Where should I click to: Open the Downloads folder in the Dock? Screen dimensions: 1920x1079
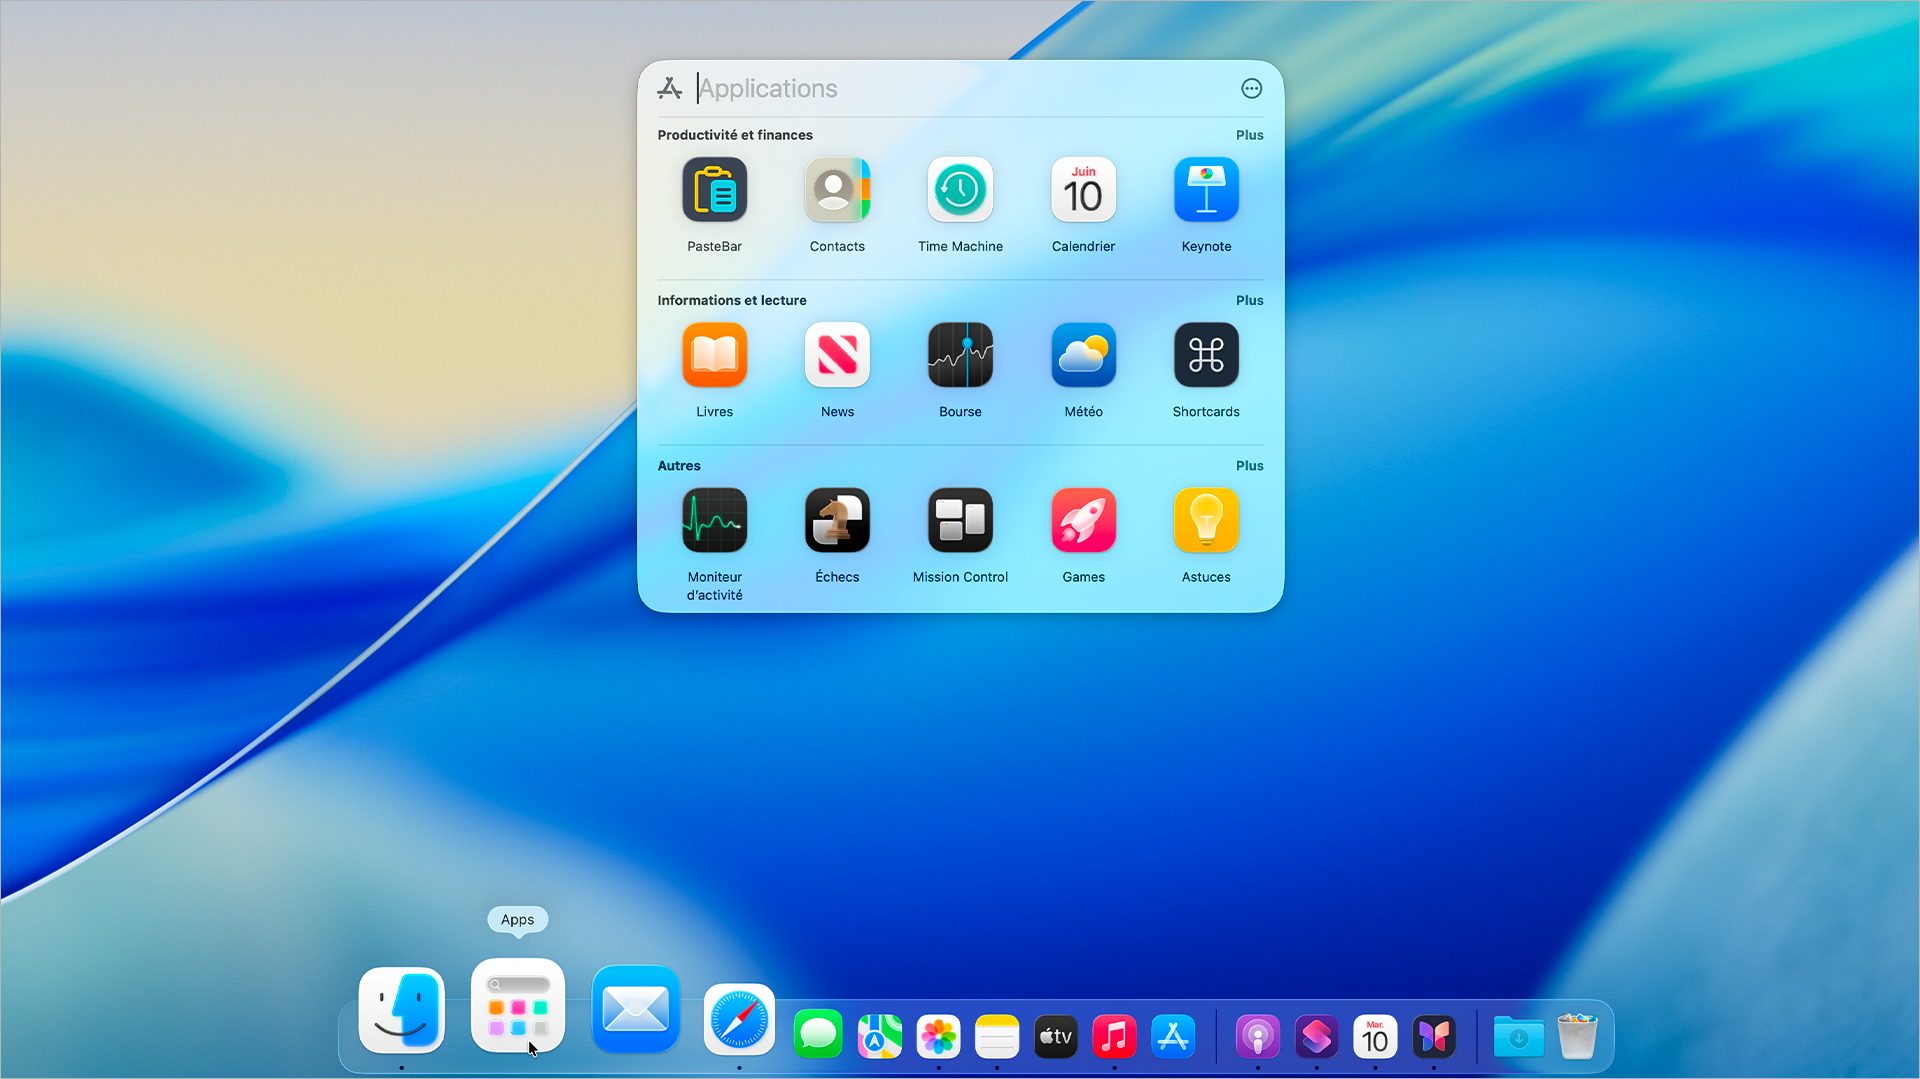pos(1518,1037)
